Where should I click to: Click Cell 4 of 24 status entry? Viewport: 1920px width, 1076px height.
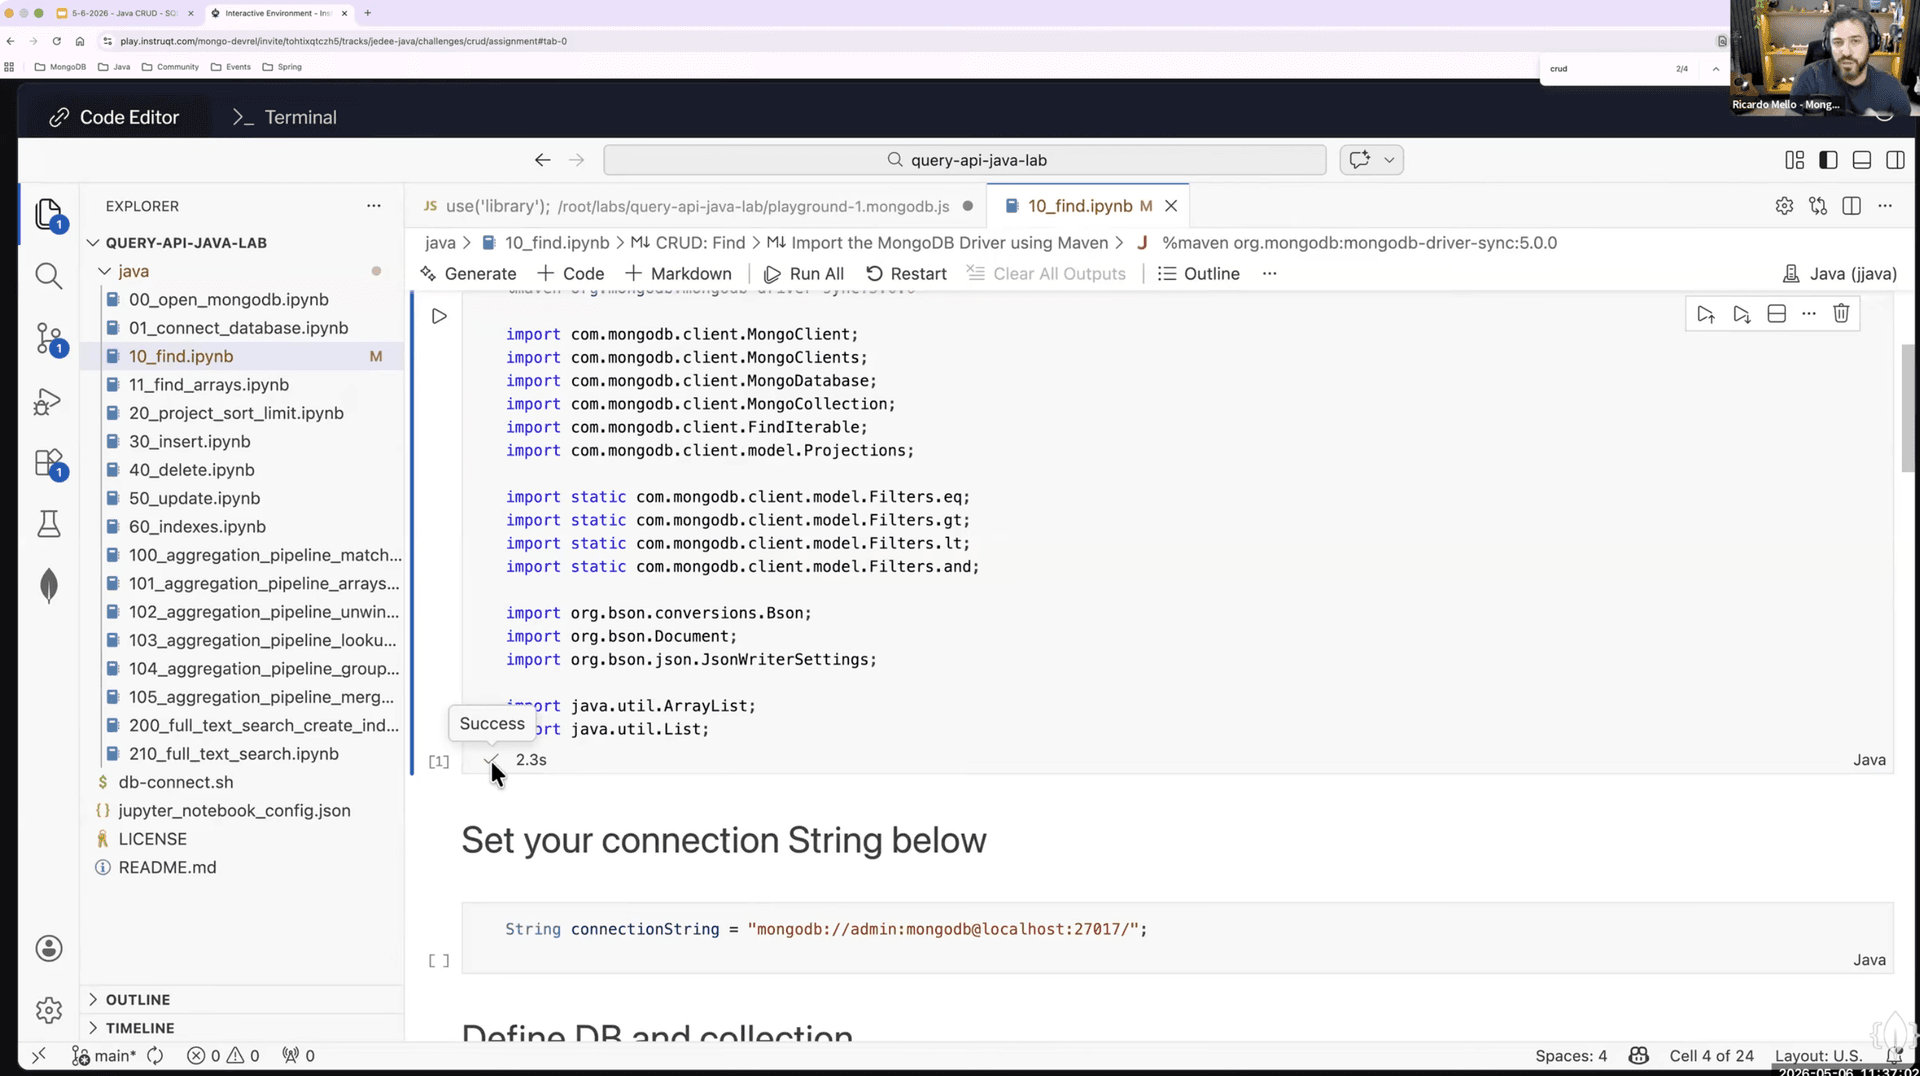pos(1711,1056)
